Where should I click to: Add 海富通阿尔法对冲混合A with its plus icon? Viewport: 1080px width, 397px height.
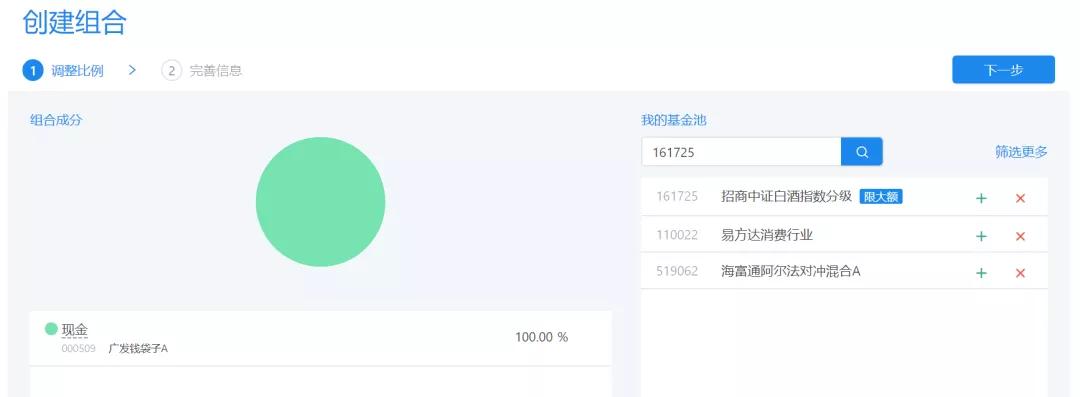(982, 273)
